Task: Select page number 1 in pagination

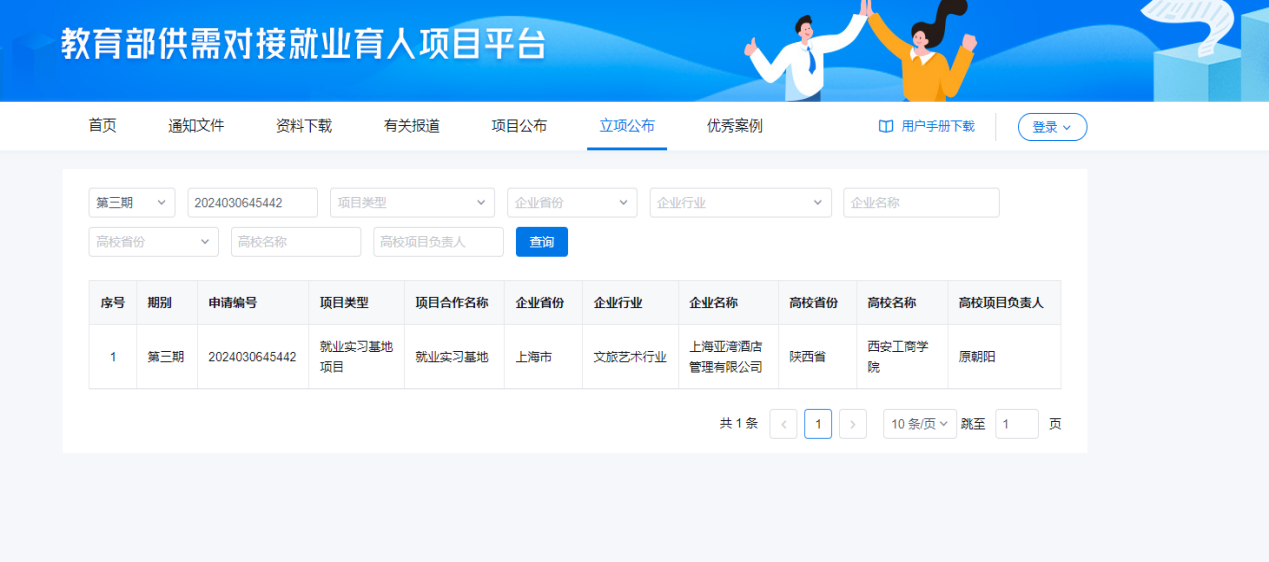Action: (x=817, y=424)
